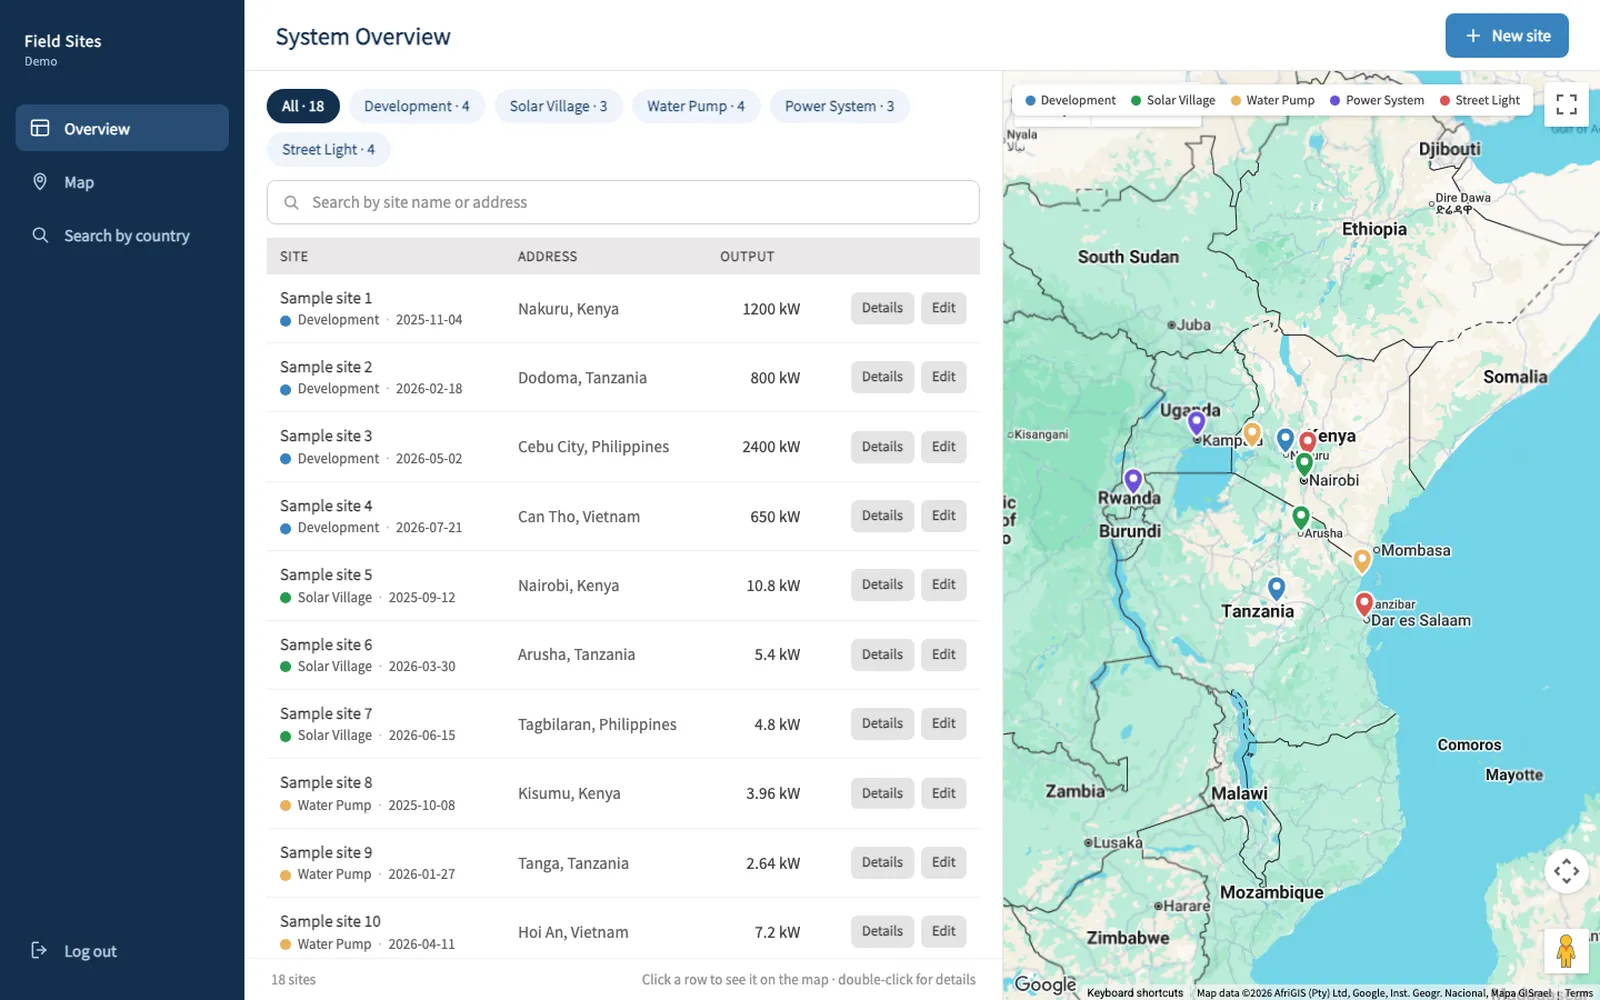Open the Map pin sidebar icon
The height and width of the screenshot is (1000, 1600).
40,182
